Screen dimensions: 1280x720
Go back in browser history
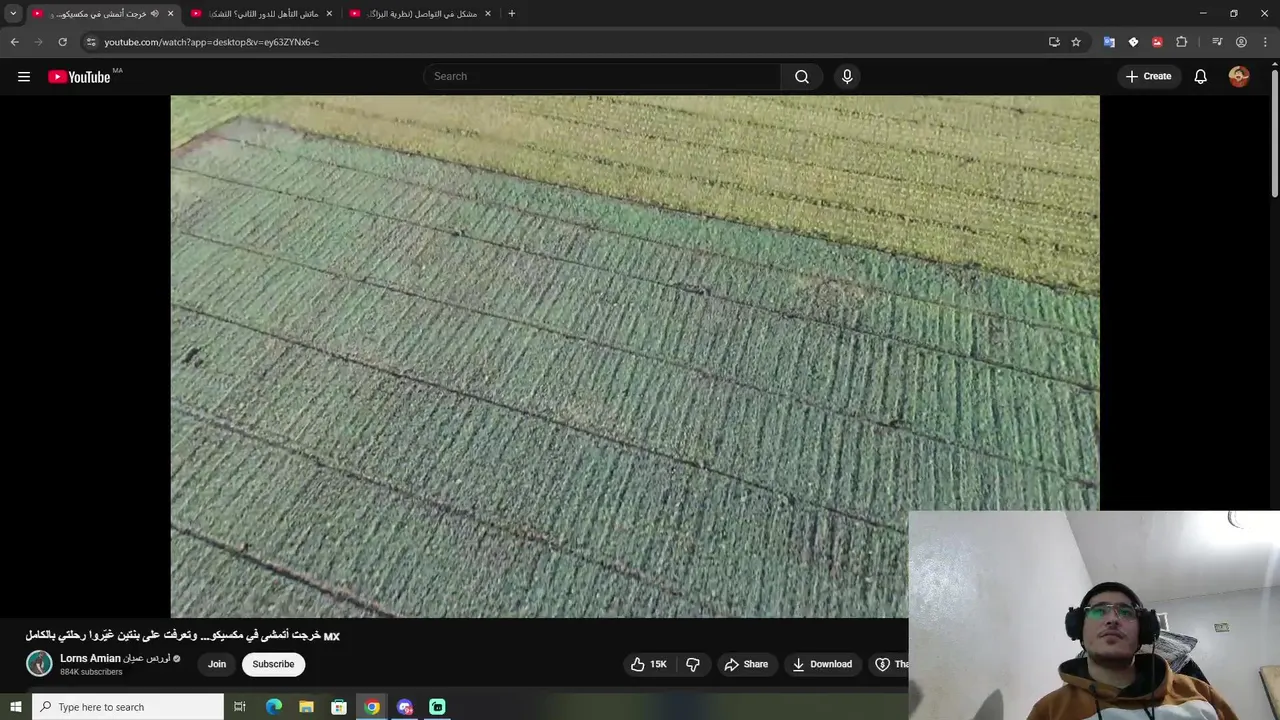14,42
